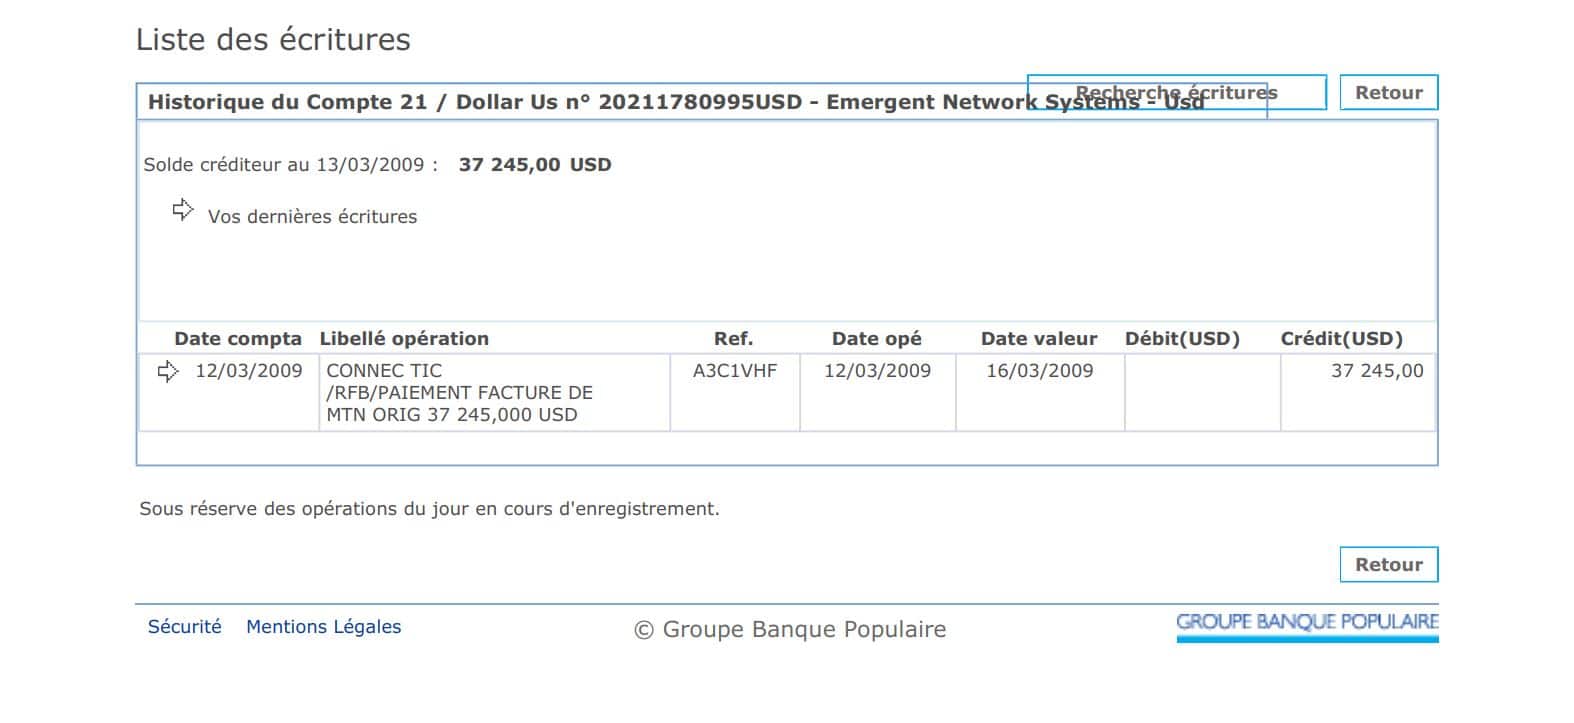The width and height of the screenshot is (1574, 723).
Task: Click the Ref. column header
Action: (733, 339)
